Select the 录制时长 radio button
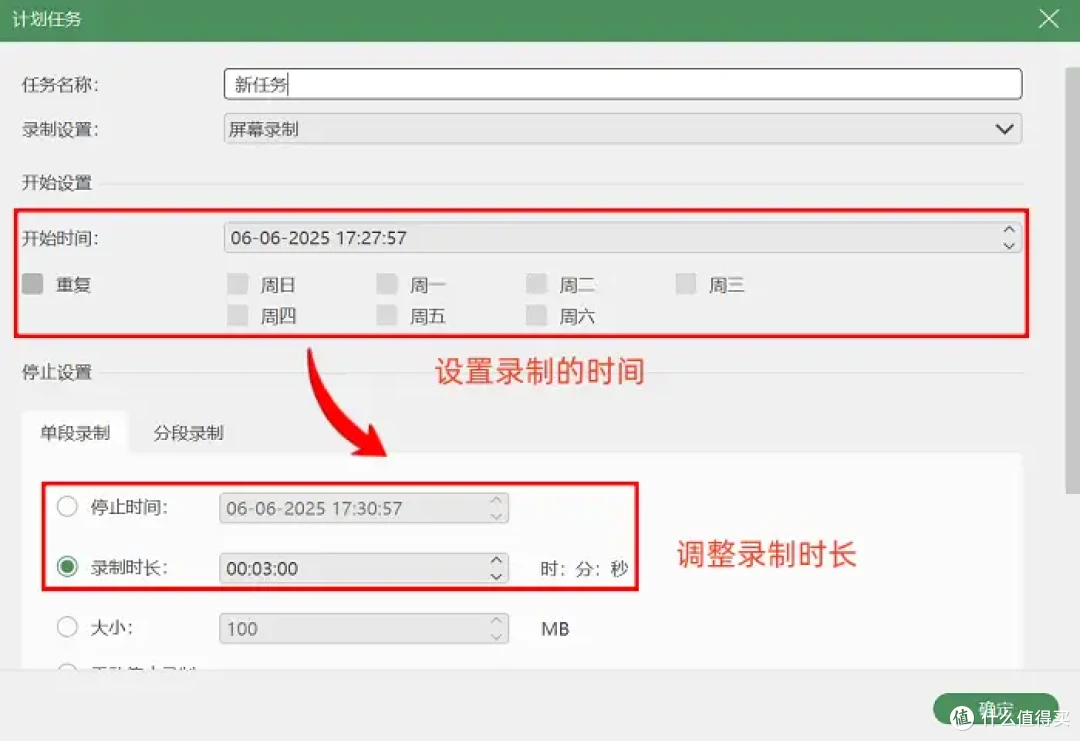 tap(67, 567)
